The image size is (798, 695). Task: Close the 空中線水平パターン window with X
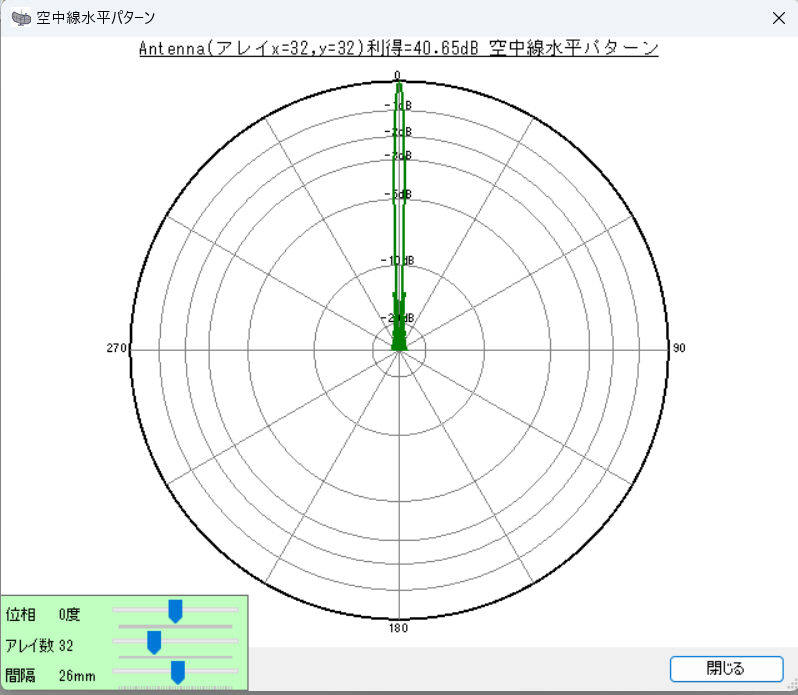pos(779,17)
